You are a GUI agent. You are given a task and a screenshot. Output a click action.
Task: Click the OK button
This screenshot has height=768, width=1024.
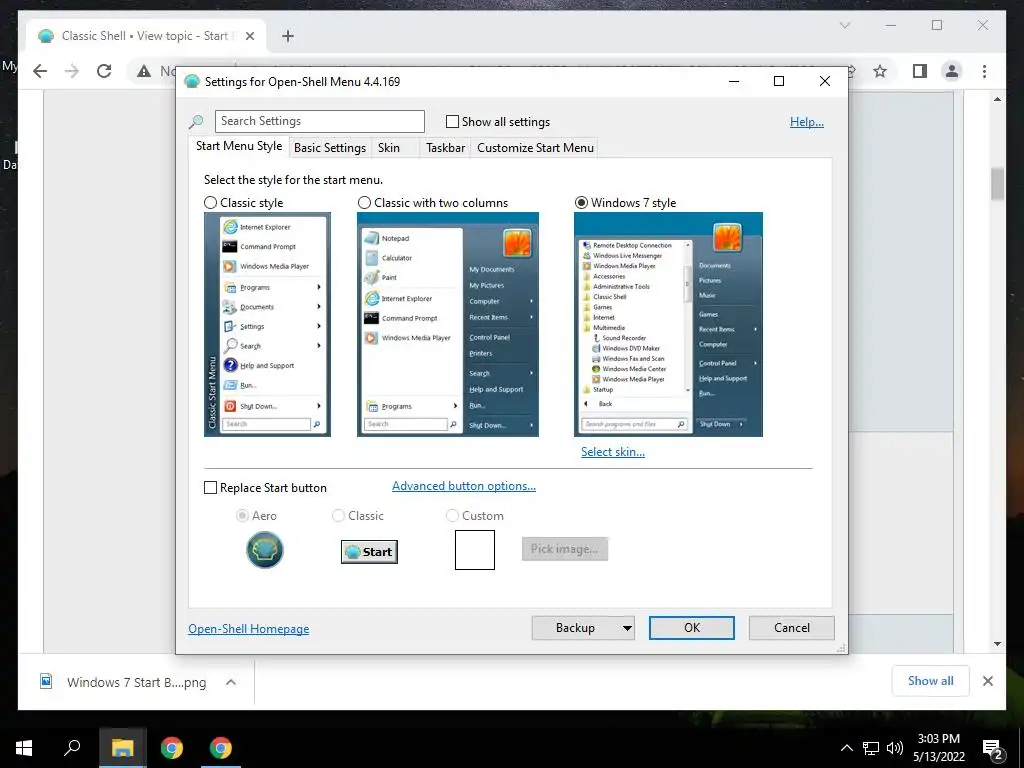(x=692, y=628)
